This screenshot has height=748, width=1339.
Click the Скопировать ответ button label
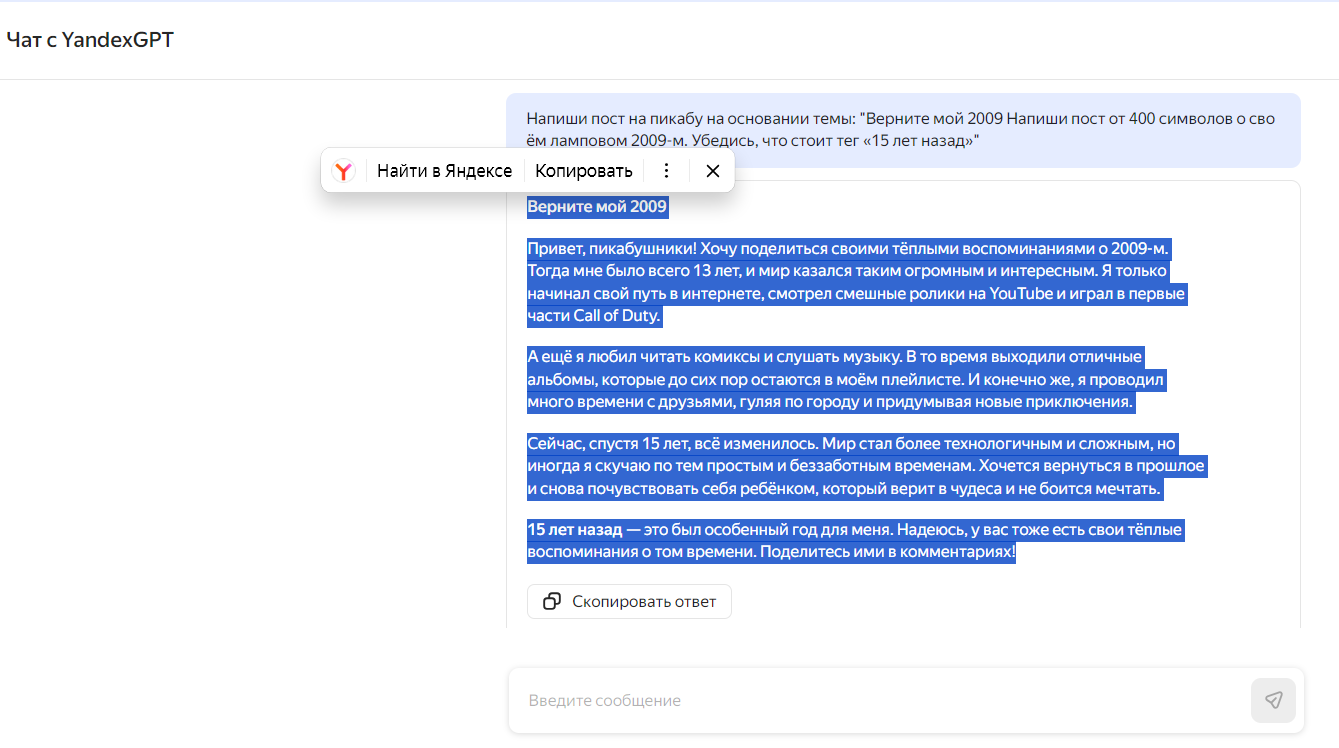click(x=644, y=602)
